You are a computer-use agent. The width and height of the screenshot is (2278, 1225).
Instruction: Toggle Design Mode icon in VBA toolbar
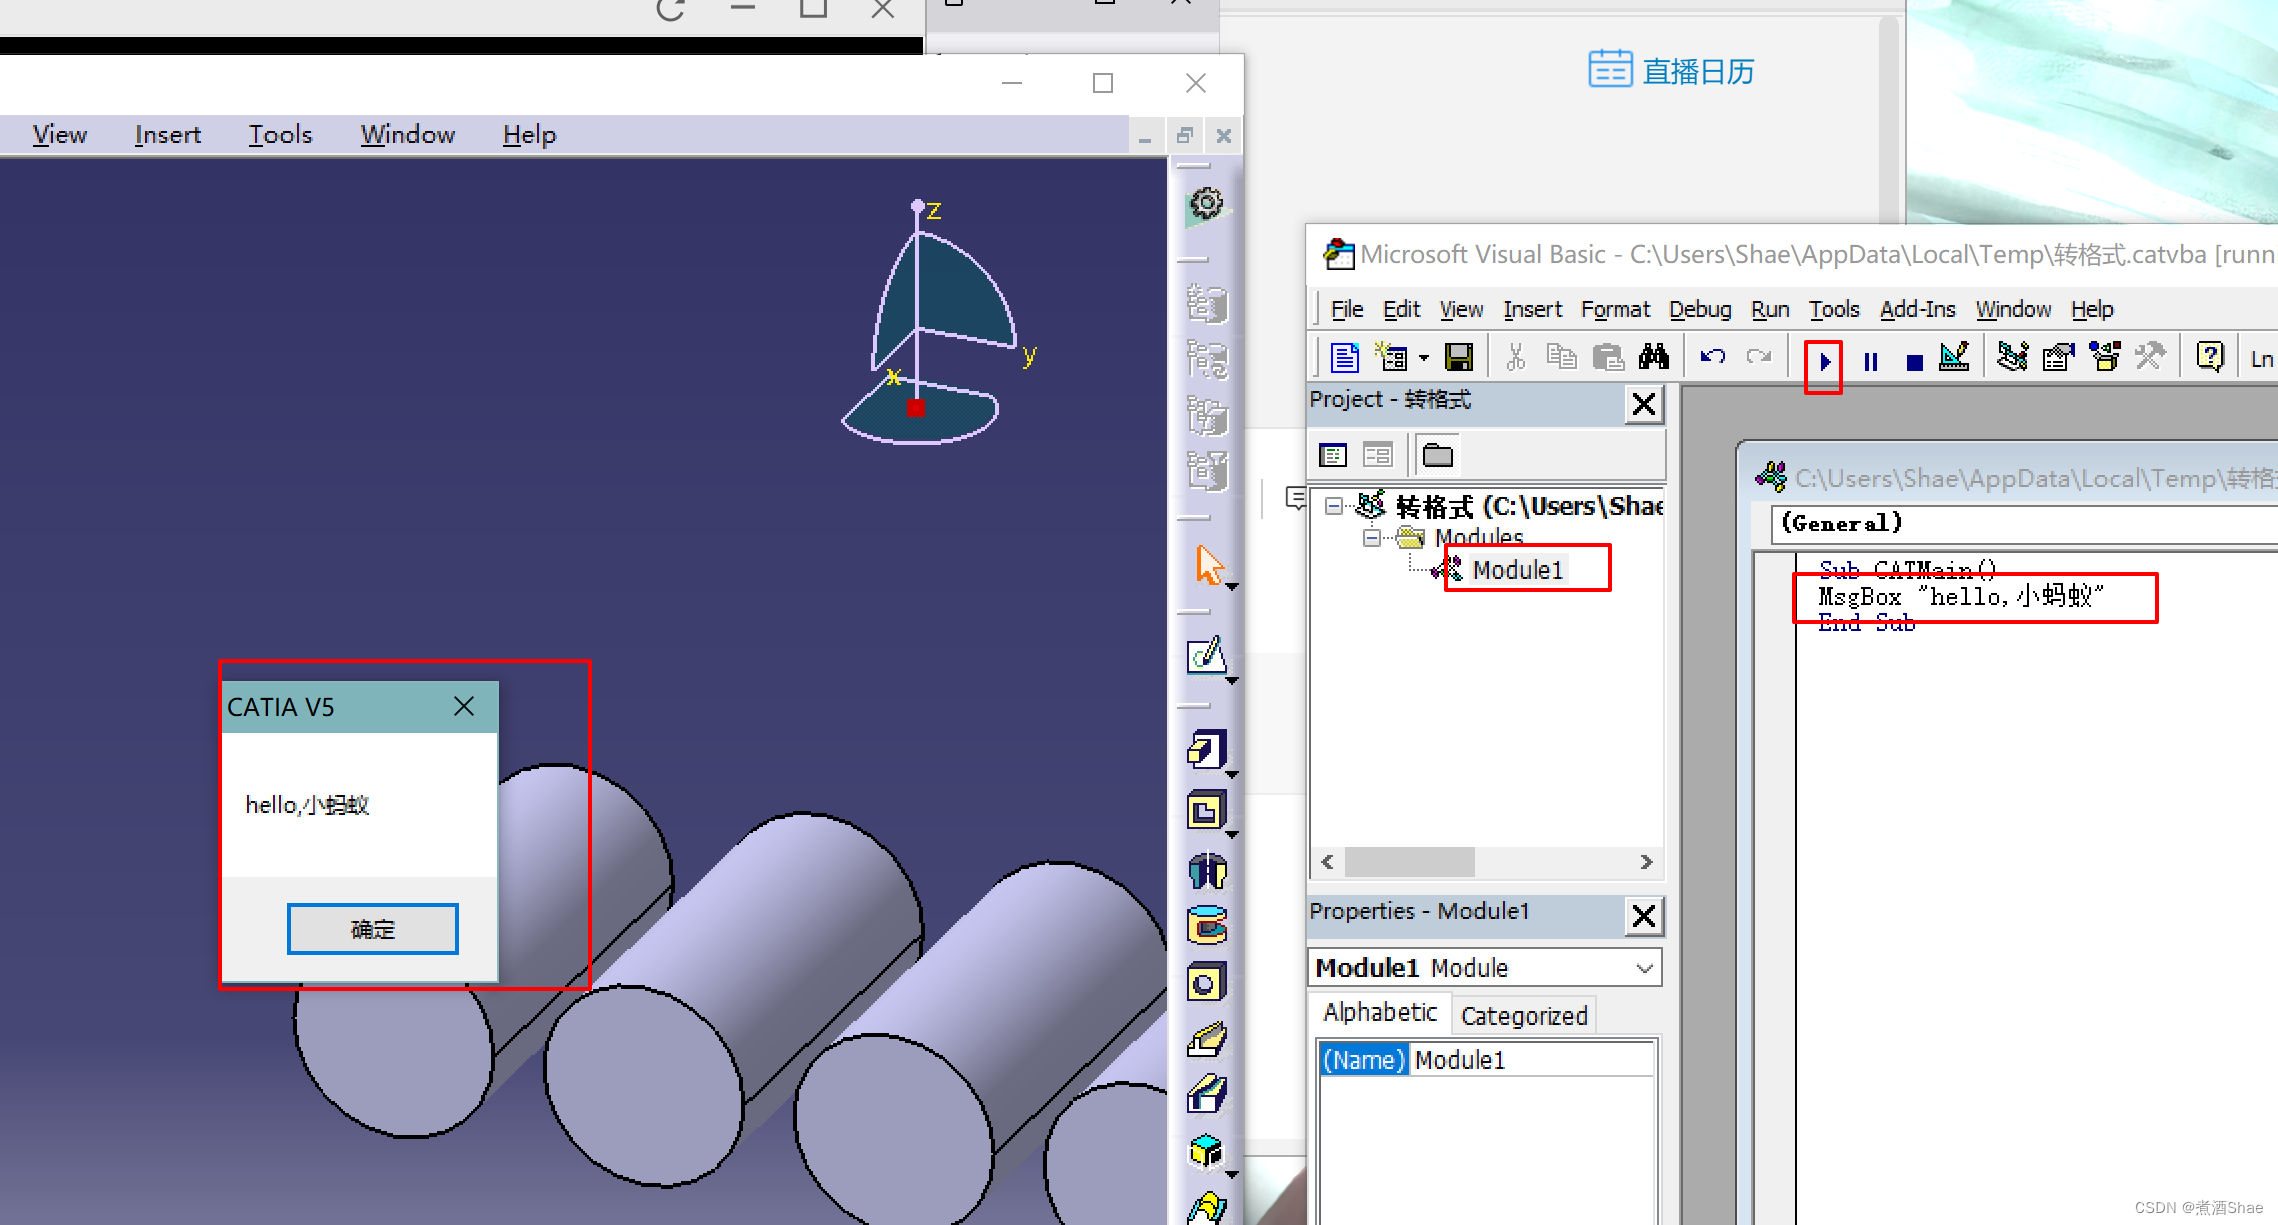pos(1955,357)
